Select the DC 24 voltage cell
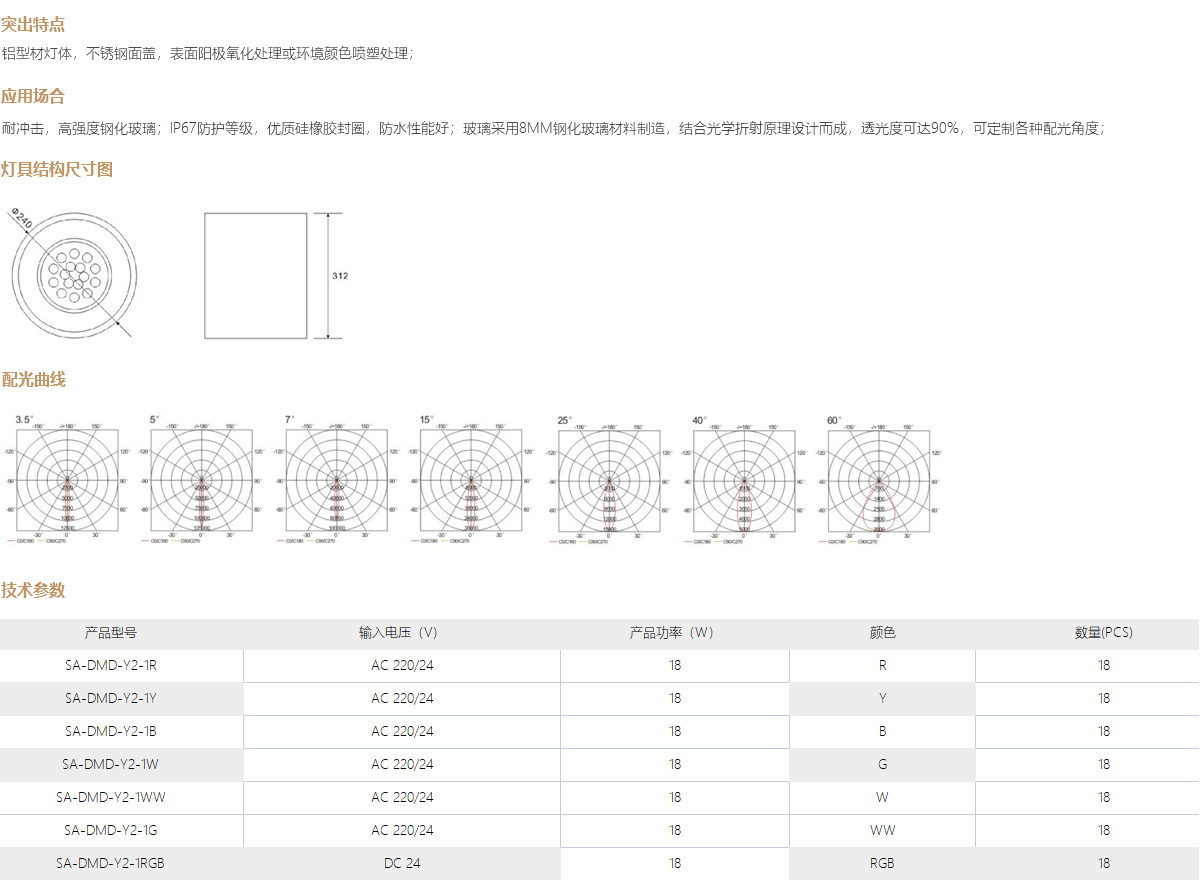This screenshot has height=882, width=1200. [401, 863]
